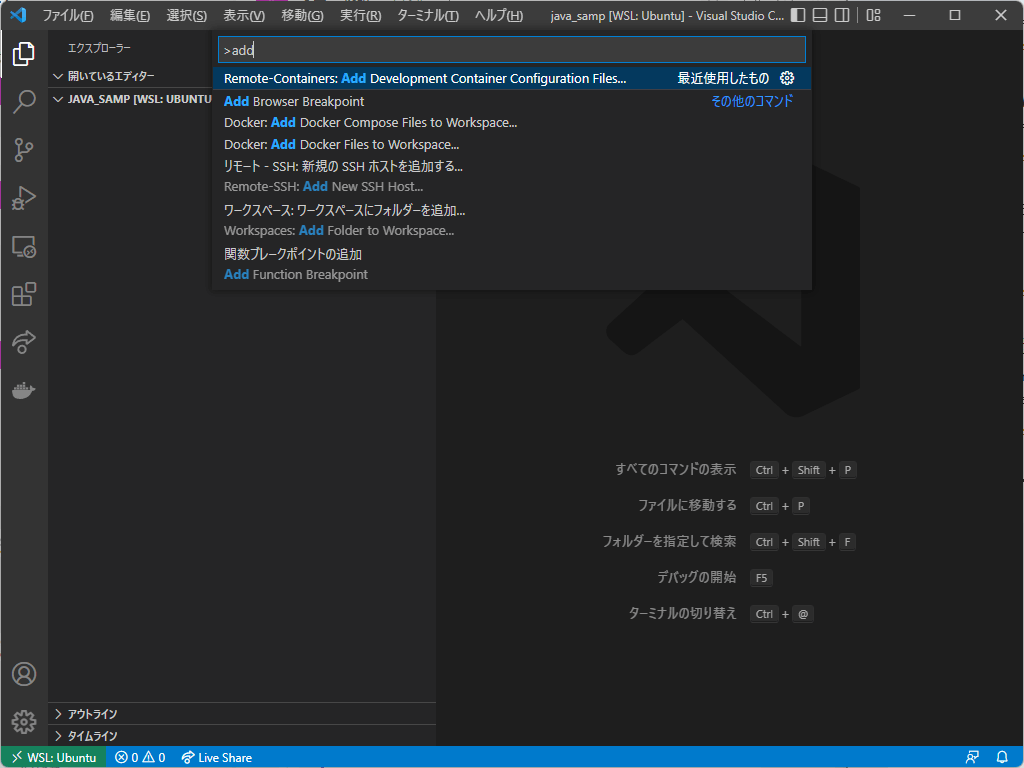
Task: Select Remote-Containers: Add Development Container Configuration Files
Action: [x=511, y=78]
